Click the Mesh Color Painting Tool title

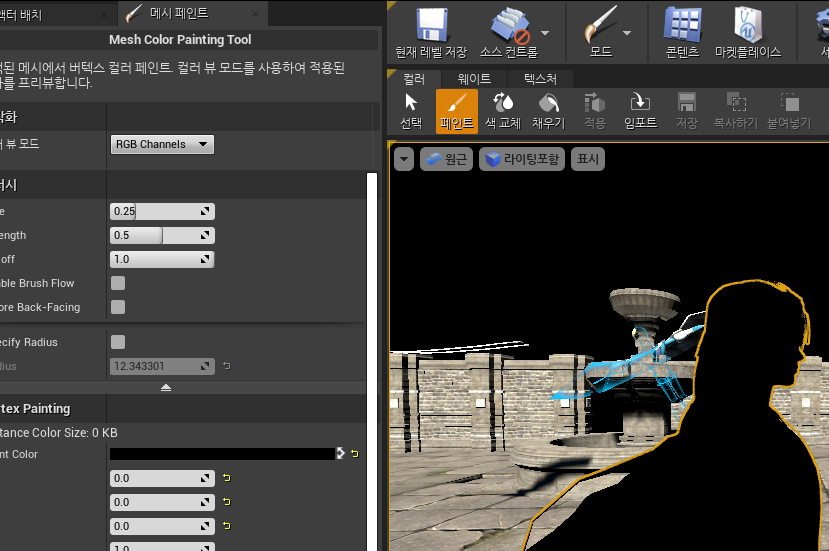(x=180, y=40)
